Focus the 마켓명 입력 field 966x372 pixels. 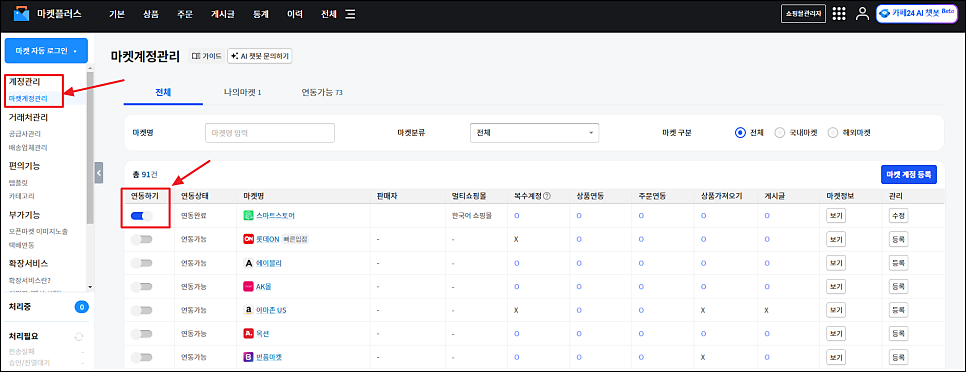[270, 132]
